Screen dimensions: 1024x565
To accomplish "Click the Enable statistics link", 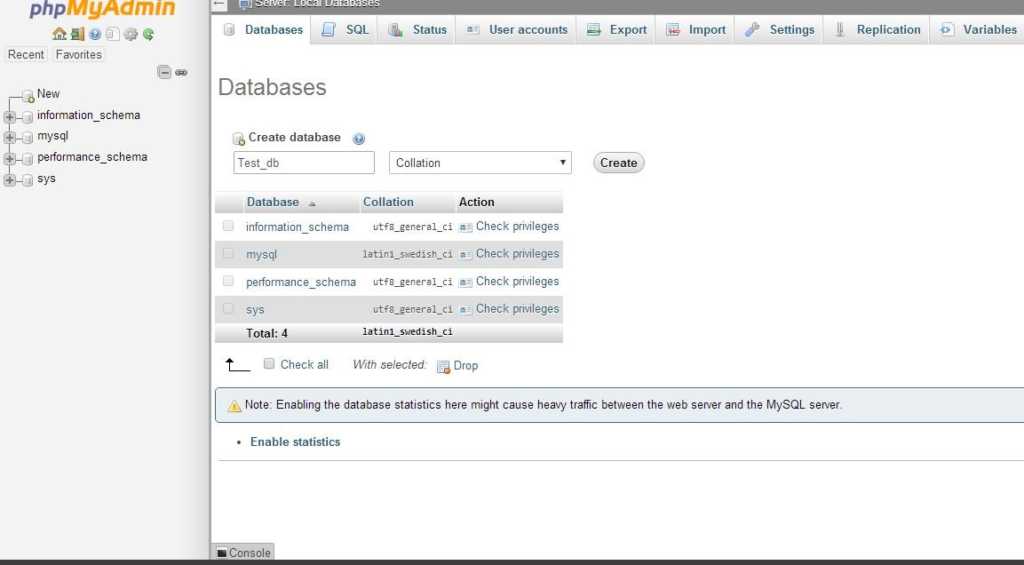I will click(295, 442).
